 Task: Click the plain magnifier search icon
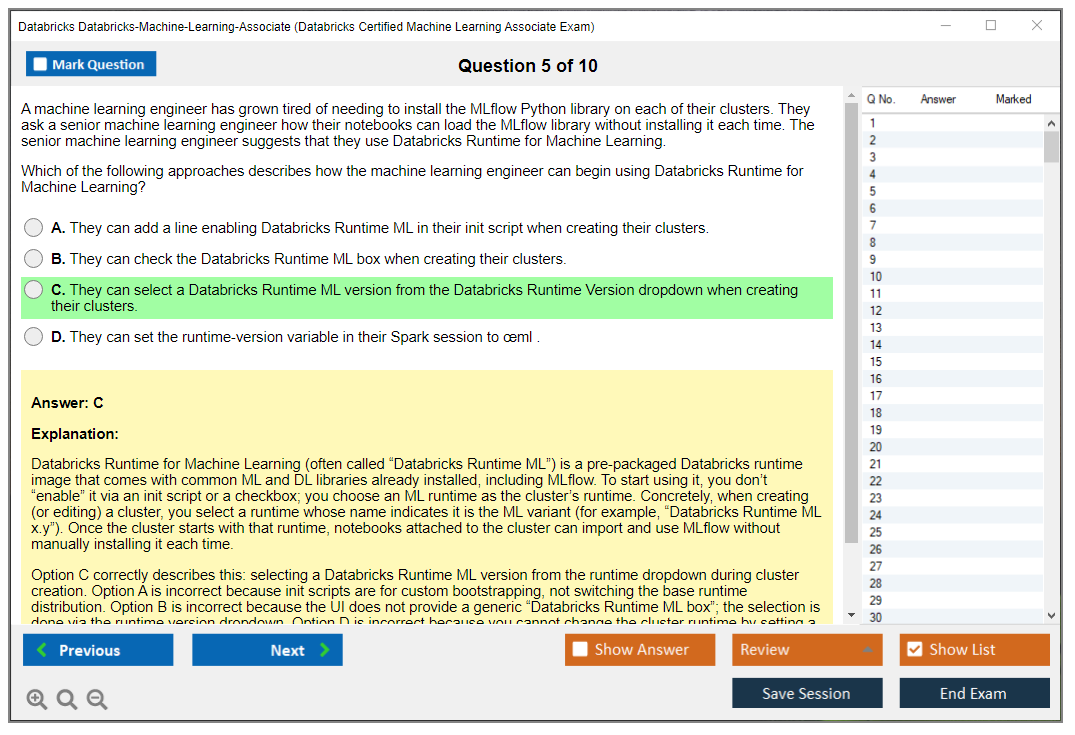(66, 699)
